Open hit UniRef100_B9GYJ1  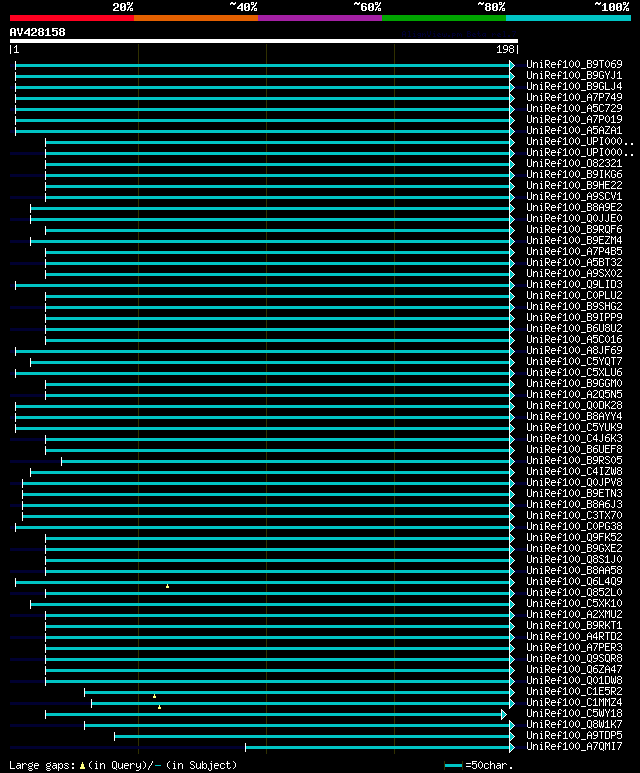click(574, 75)
